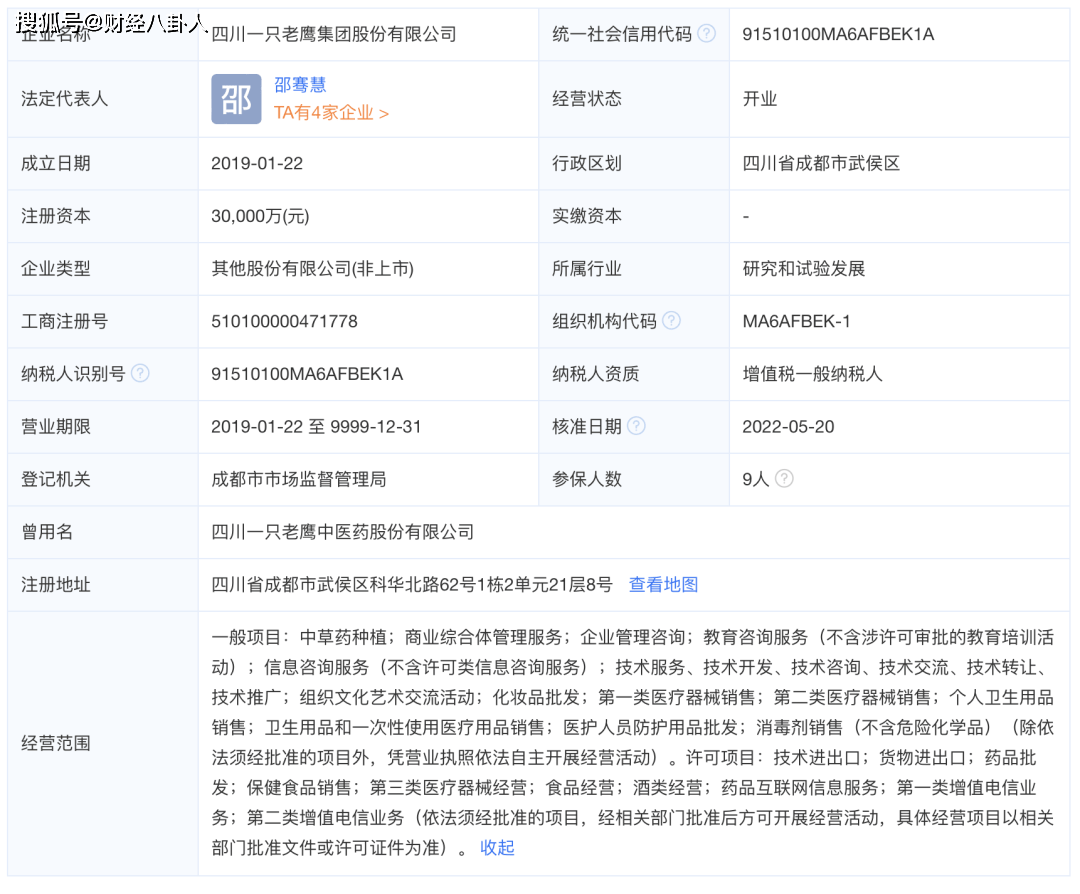Click question mark icon after 9人
The height and width of the screenshot is (894, 1080).
[784, 479]
